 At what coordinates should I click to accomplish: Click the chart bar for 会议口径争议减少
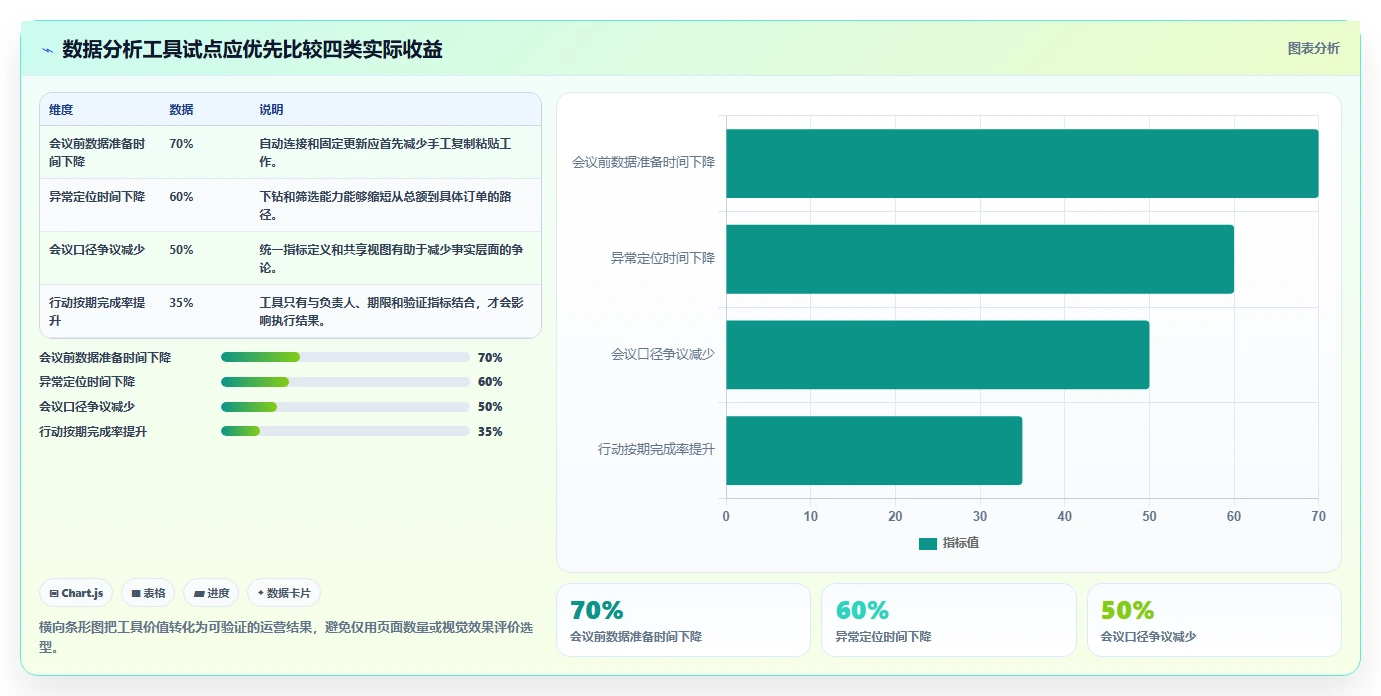coord(938,355)
